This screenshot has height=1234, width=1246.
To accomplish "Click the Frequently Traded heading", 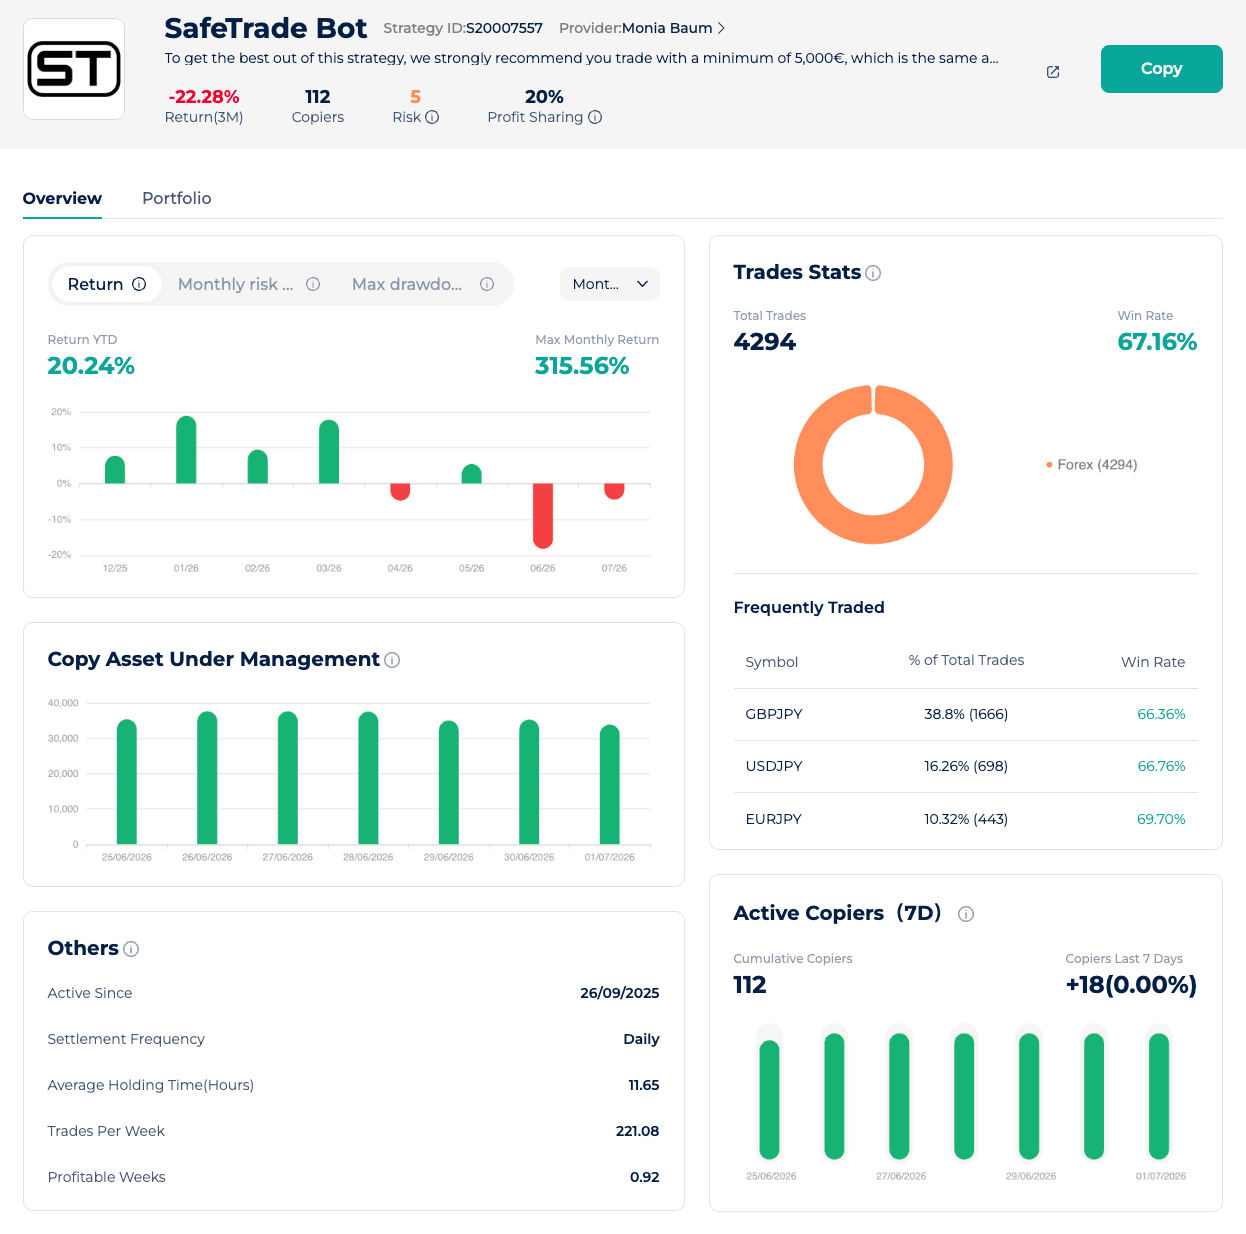I will click(x=809, y=607).
